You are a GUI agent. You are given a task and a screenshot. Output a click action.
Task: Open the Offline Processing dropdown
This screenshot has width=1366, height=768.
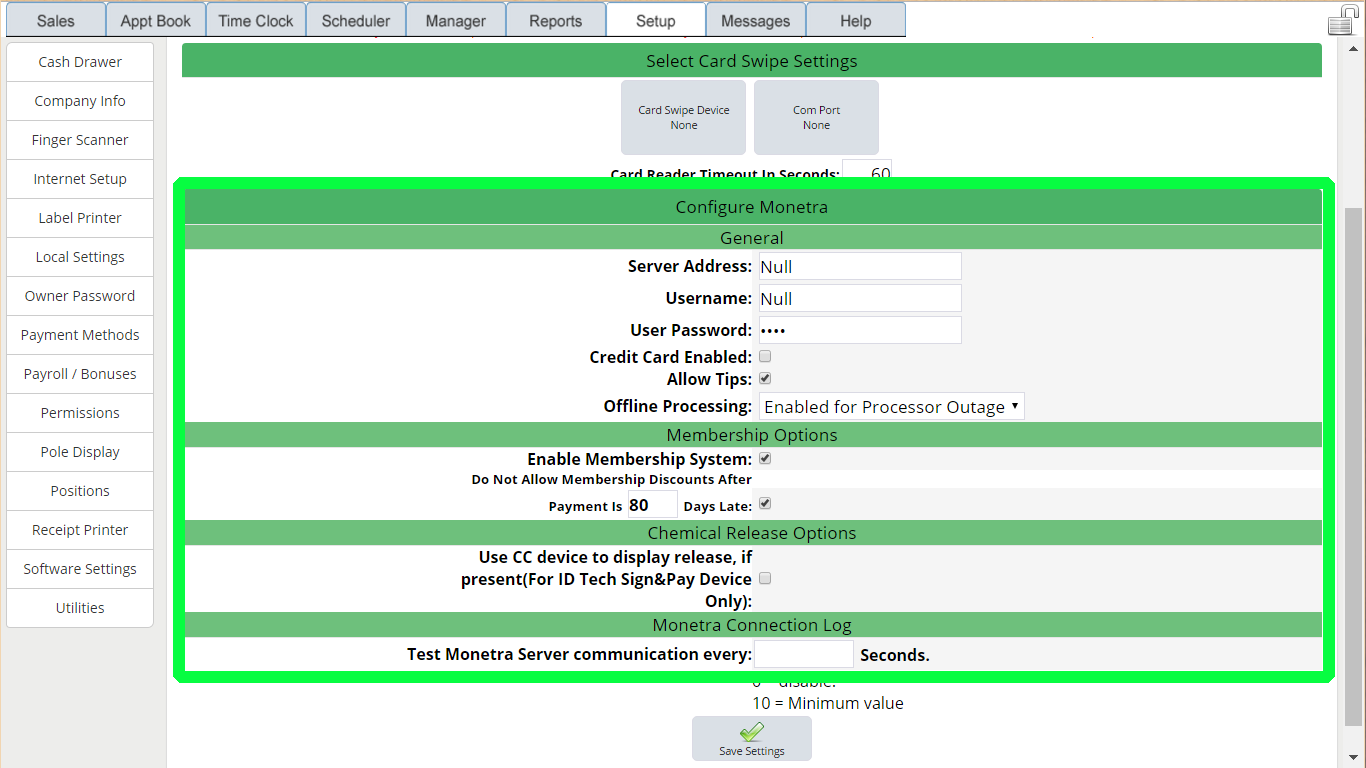coord(892,406)
